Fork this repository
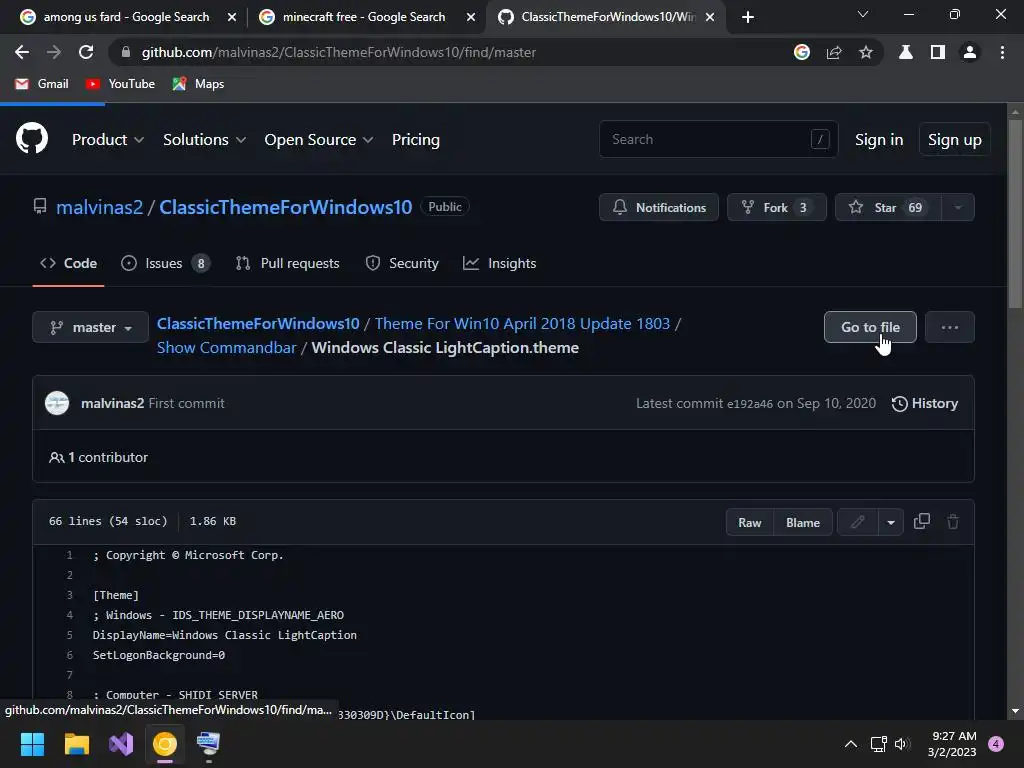The height and width of the screenshot is (768, 1024). [x=776, y=207]
